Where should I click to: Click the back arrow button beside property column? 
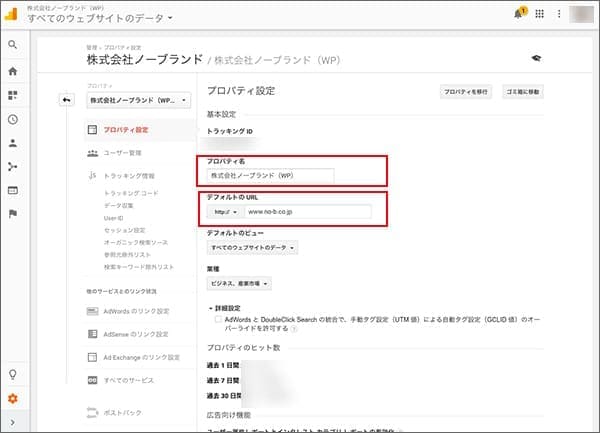[67, 100]
